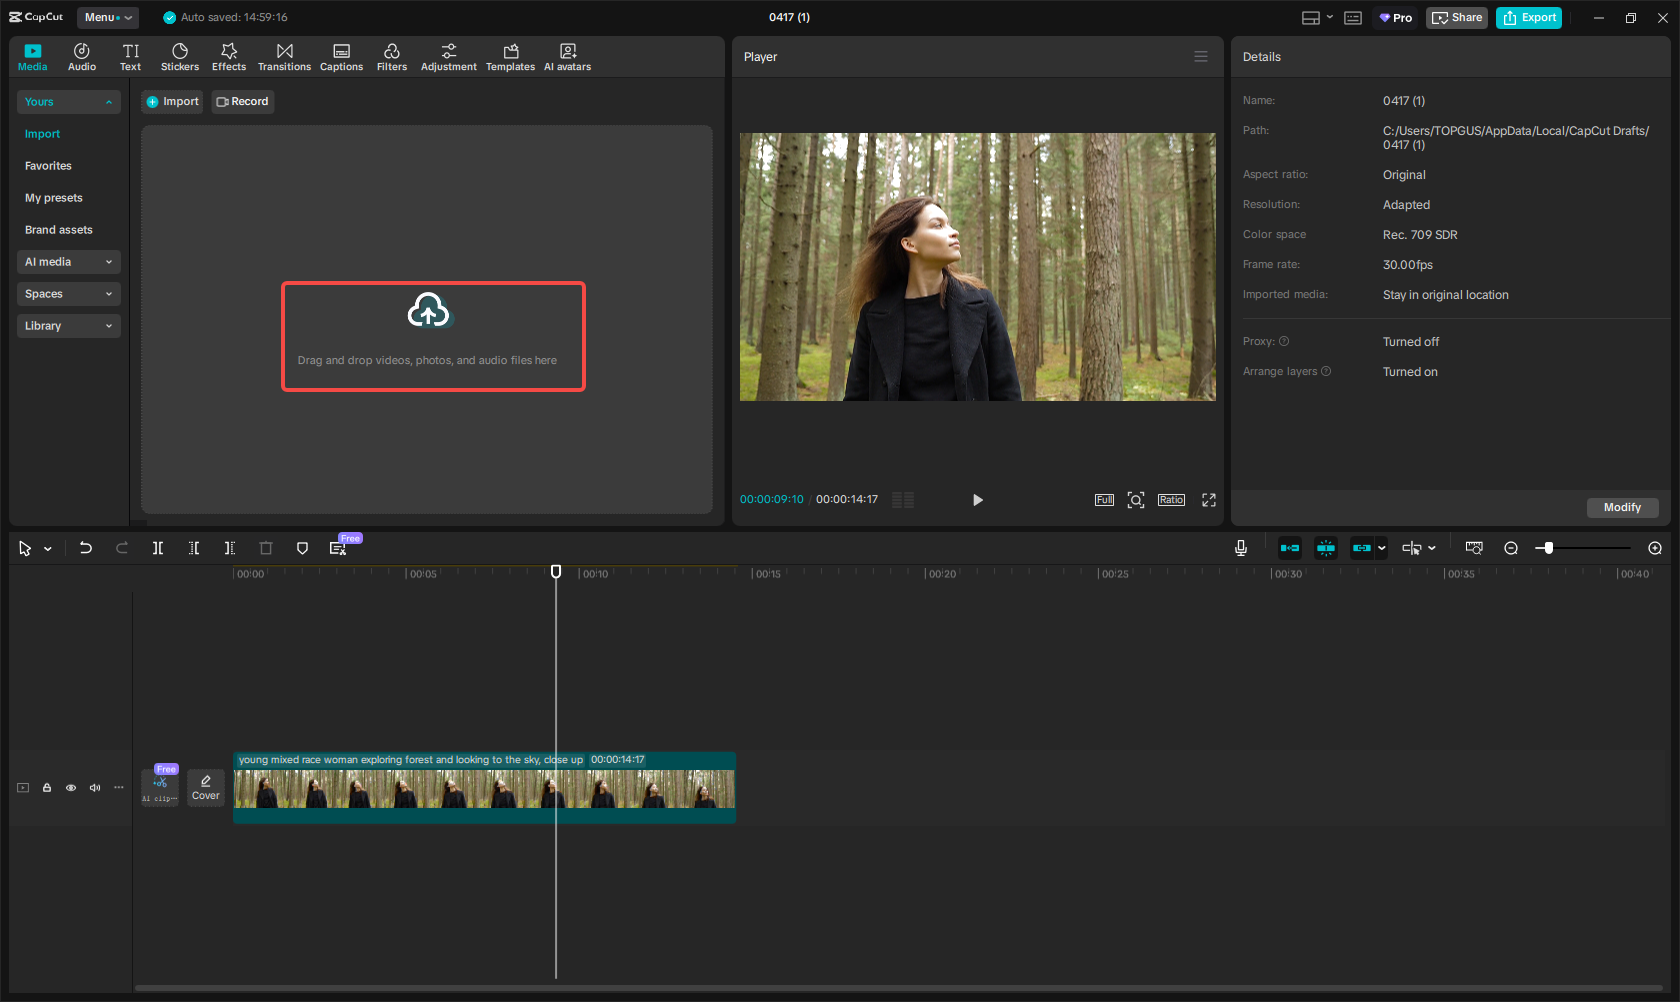Lock the video track
The width and height of the screenshot is (1680, 1002).
[x=47, y=788]
